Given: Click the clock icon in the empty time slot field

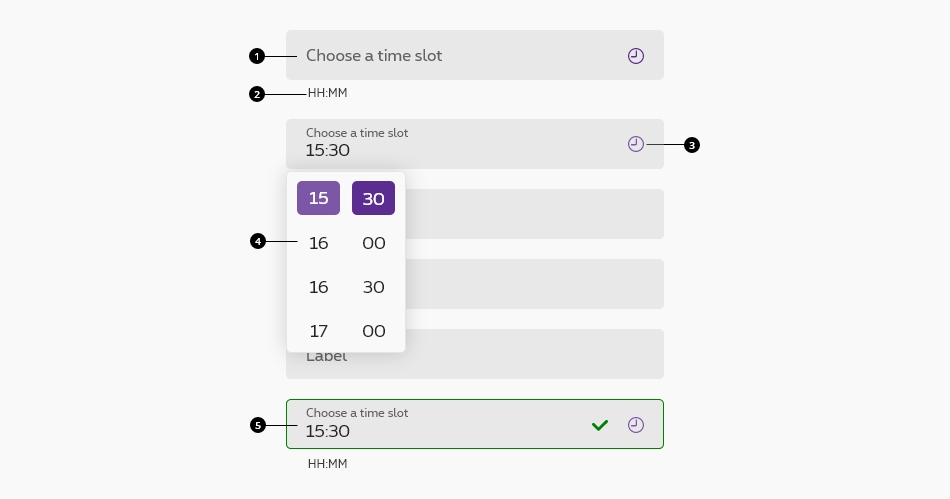Looking at the screenshot, I should click(636, 56).
